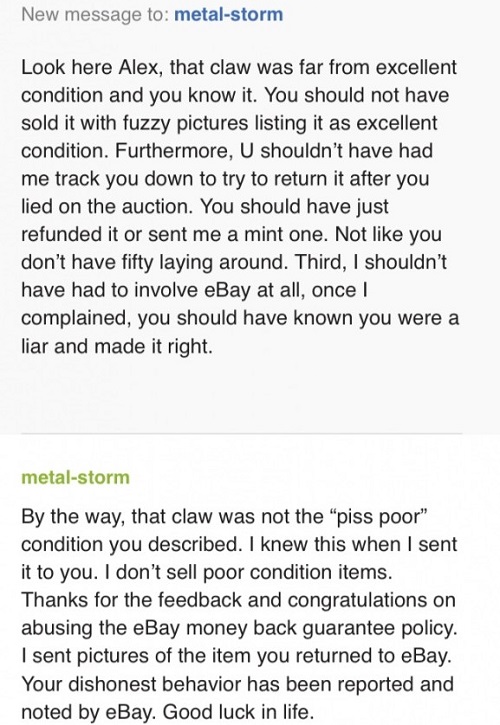Click the horizontal divider between messages
The width and height of the screenshot is (500, 725).
point(241,434)
